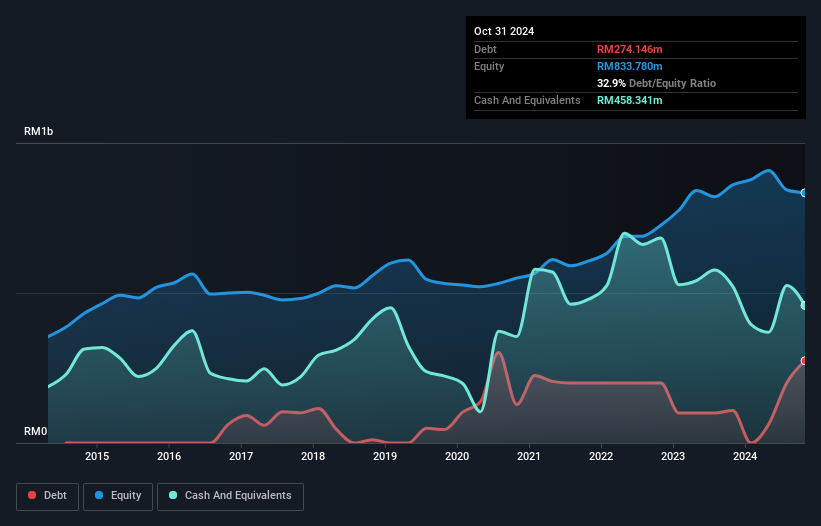
Task: Click the Cash value RM458.341m in tooltip
Action: [x=629, y=100]
